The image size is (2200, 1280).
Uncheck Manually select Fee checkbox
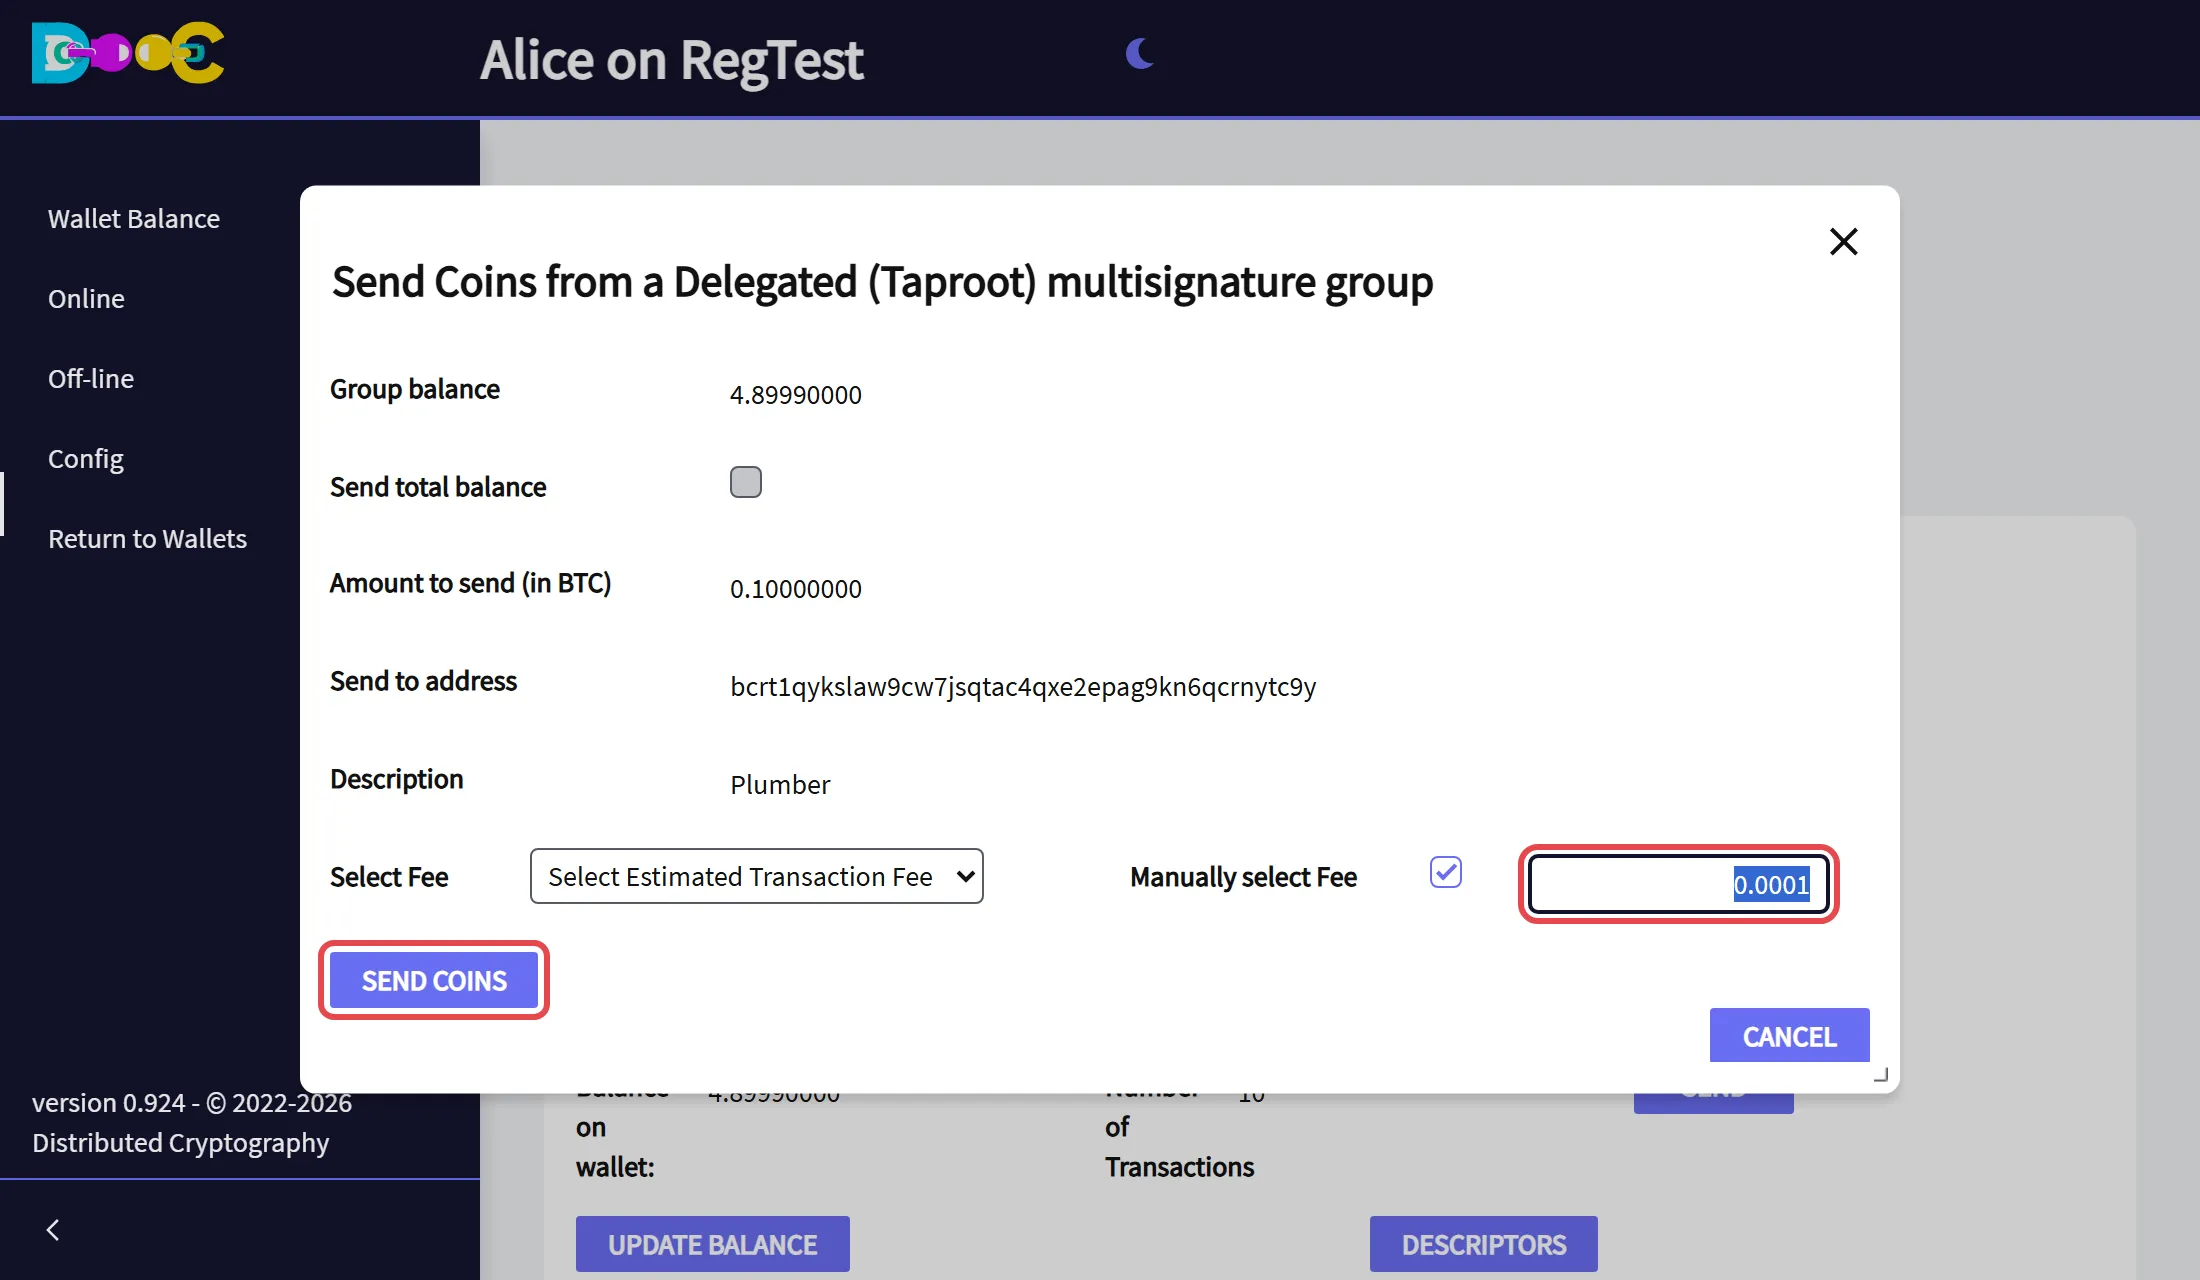1446,872
